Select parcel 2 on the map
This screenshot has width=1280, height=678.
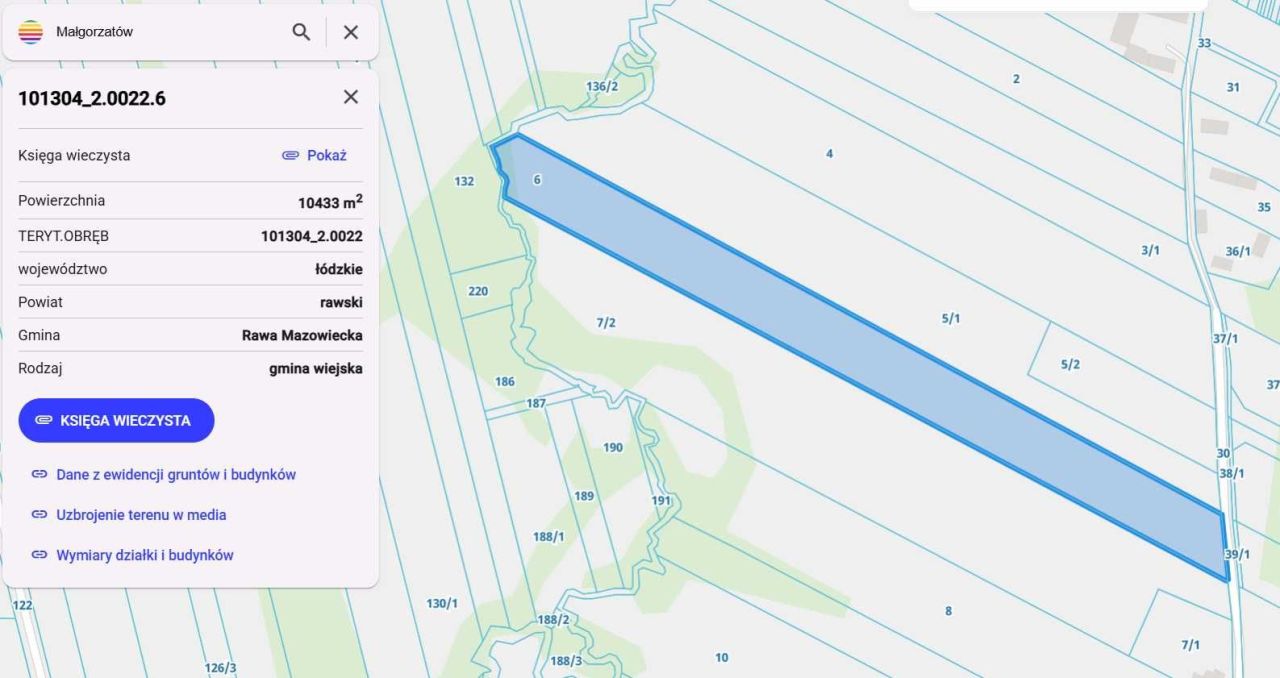(1016, 78)
